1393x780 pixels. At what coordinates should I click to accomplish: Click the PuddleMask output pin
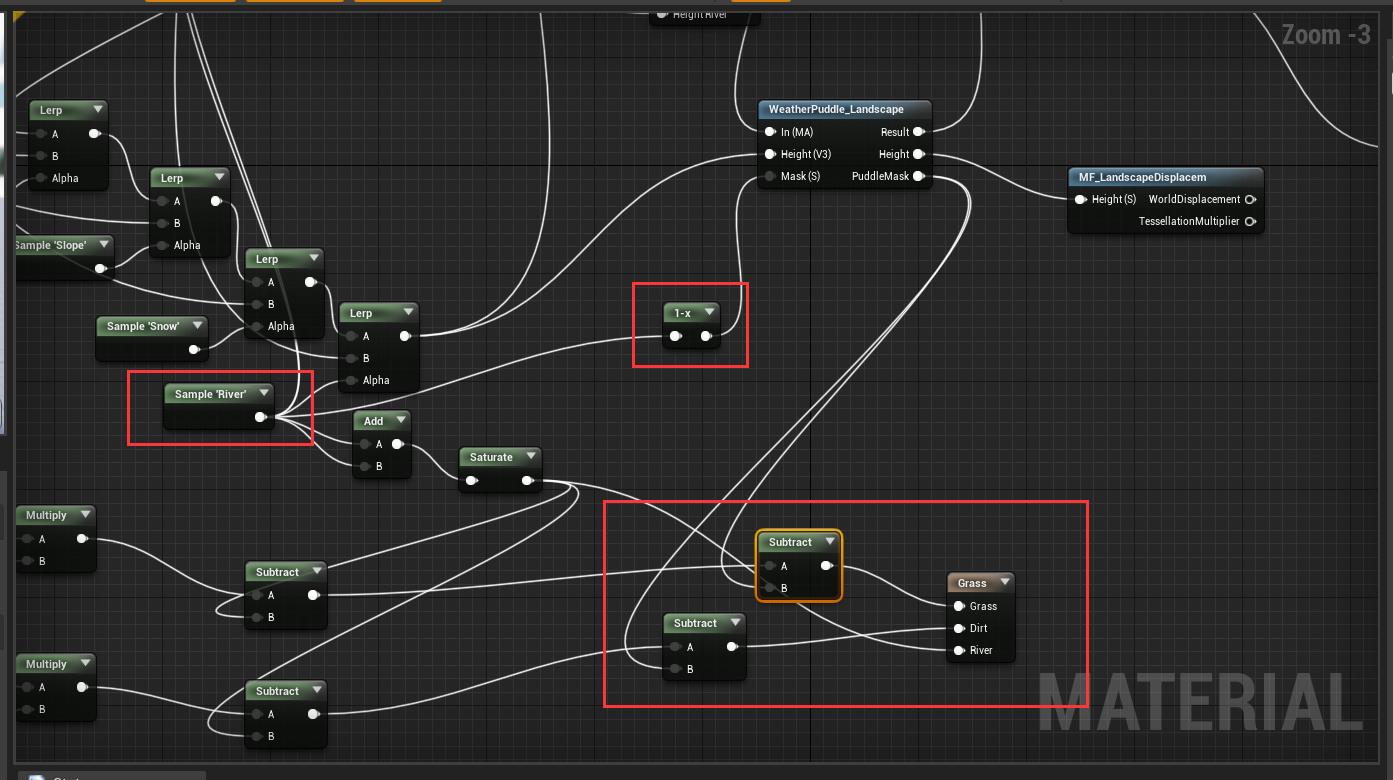(919, 176)
